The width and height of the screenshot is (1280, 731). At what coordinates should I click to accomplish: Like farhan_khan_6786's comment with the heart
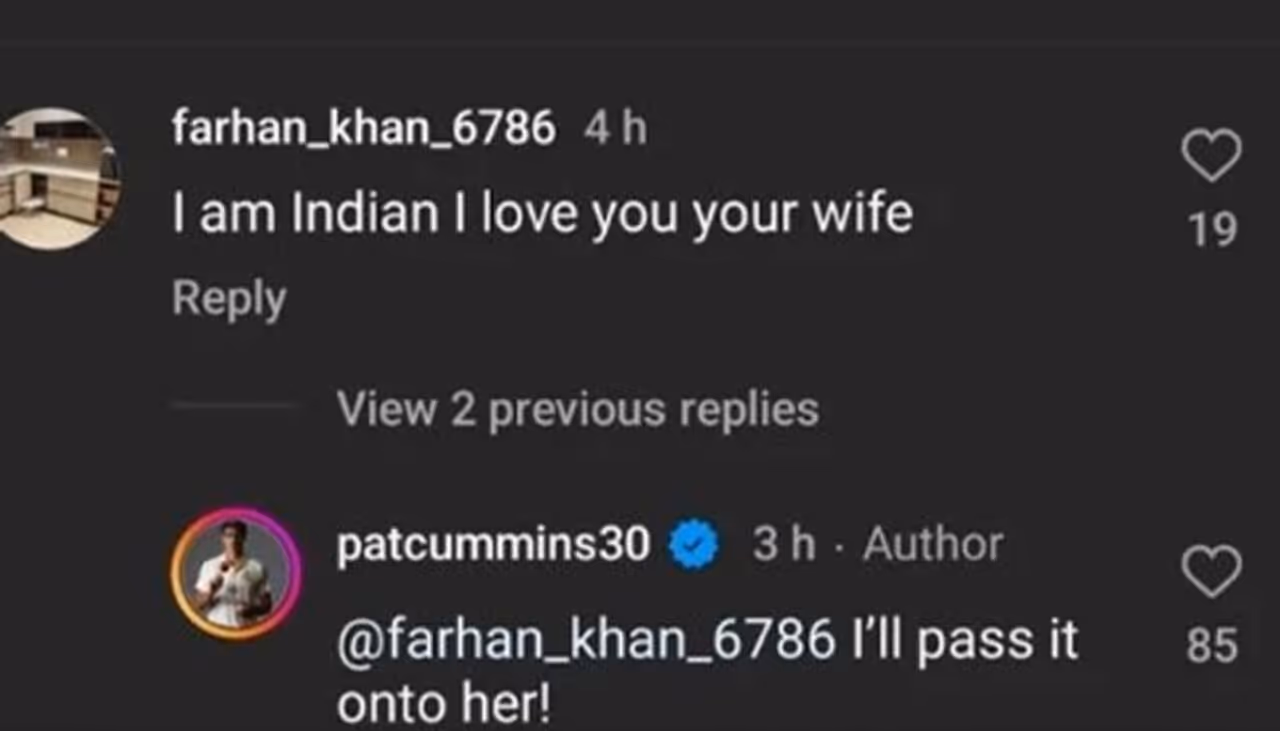coord(1211,157)
